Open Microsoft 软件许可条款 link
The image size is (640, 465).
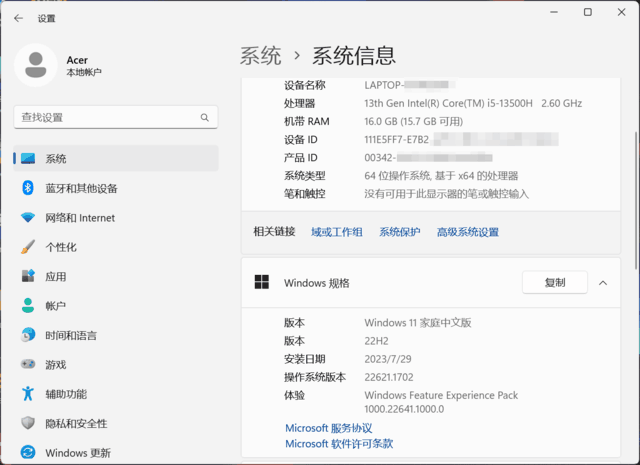click(339, 443)
